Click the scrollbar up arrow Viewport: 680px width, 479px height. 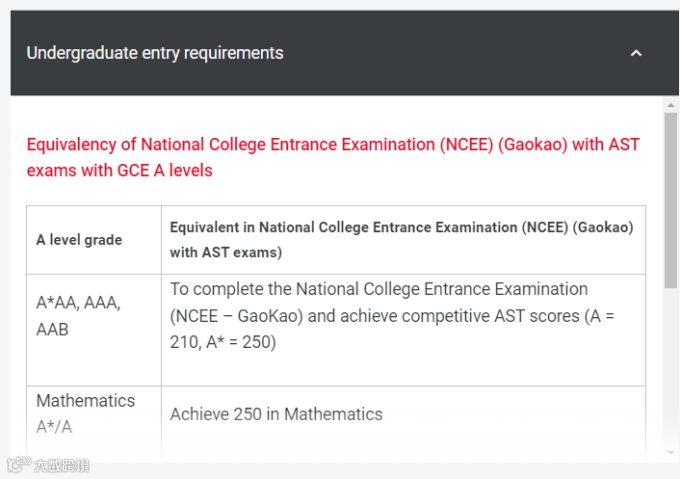671,104
